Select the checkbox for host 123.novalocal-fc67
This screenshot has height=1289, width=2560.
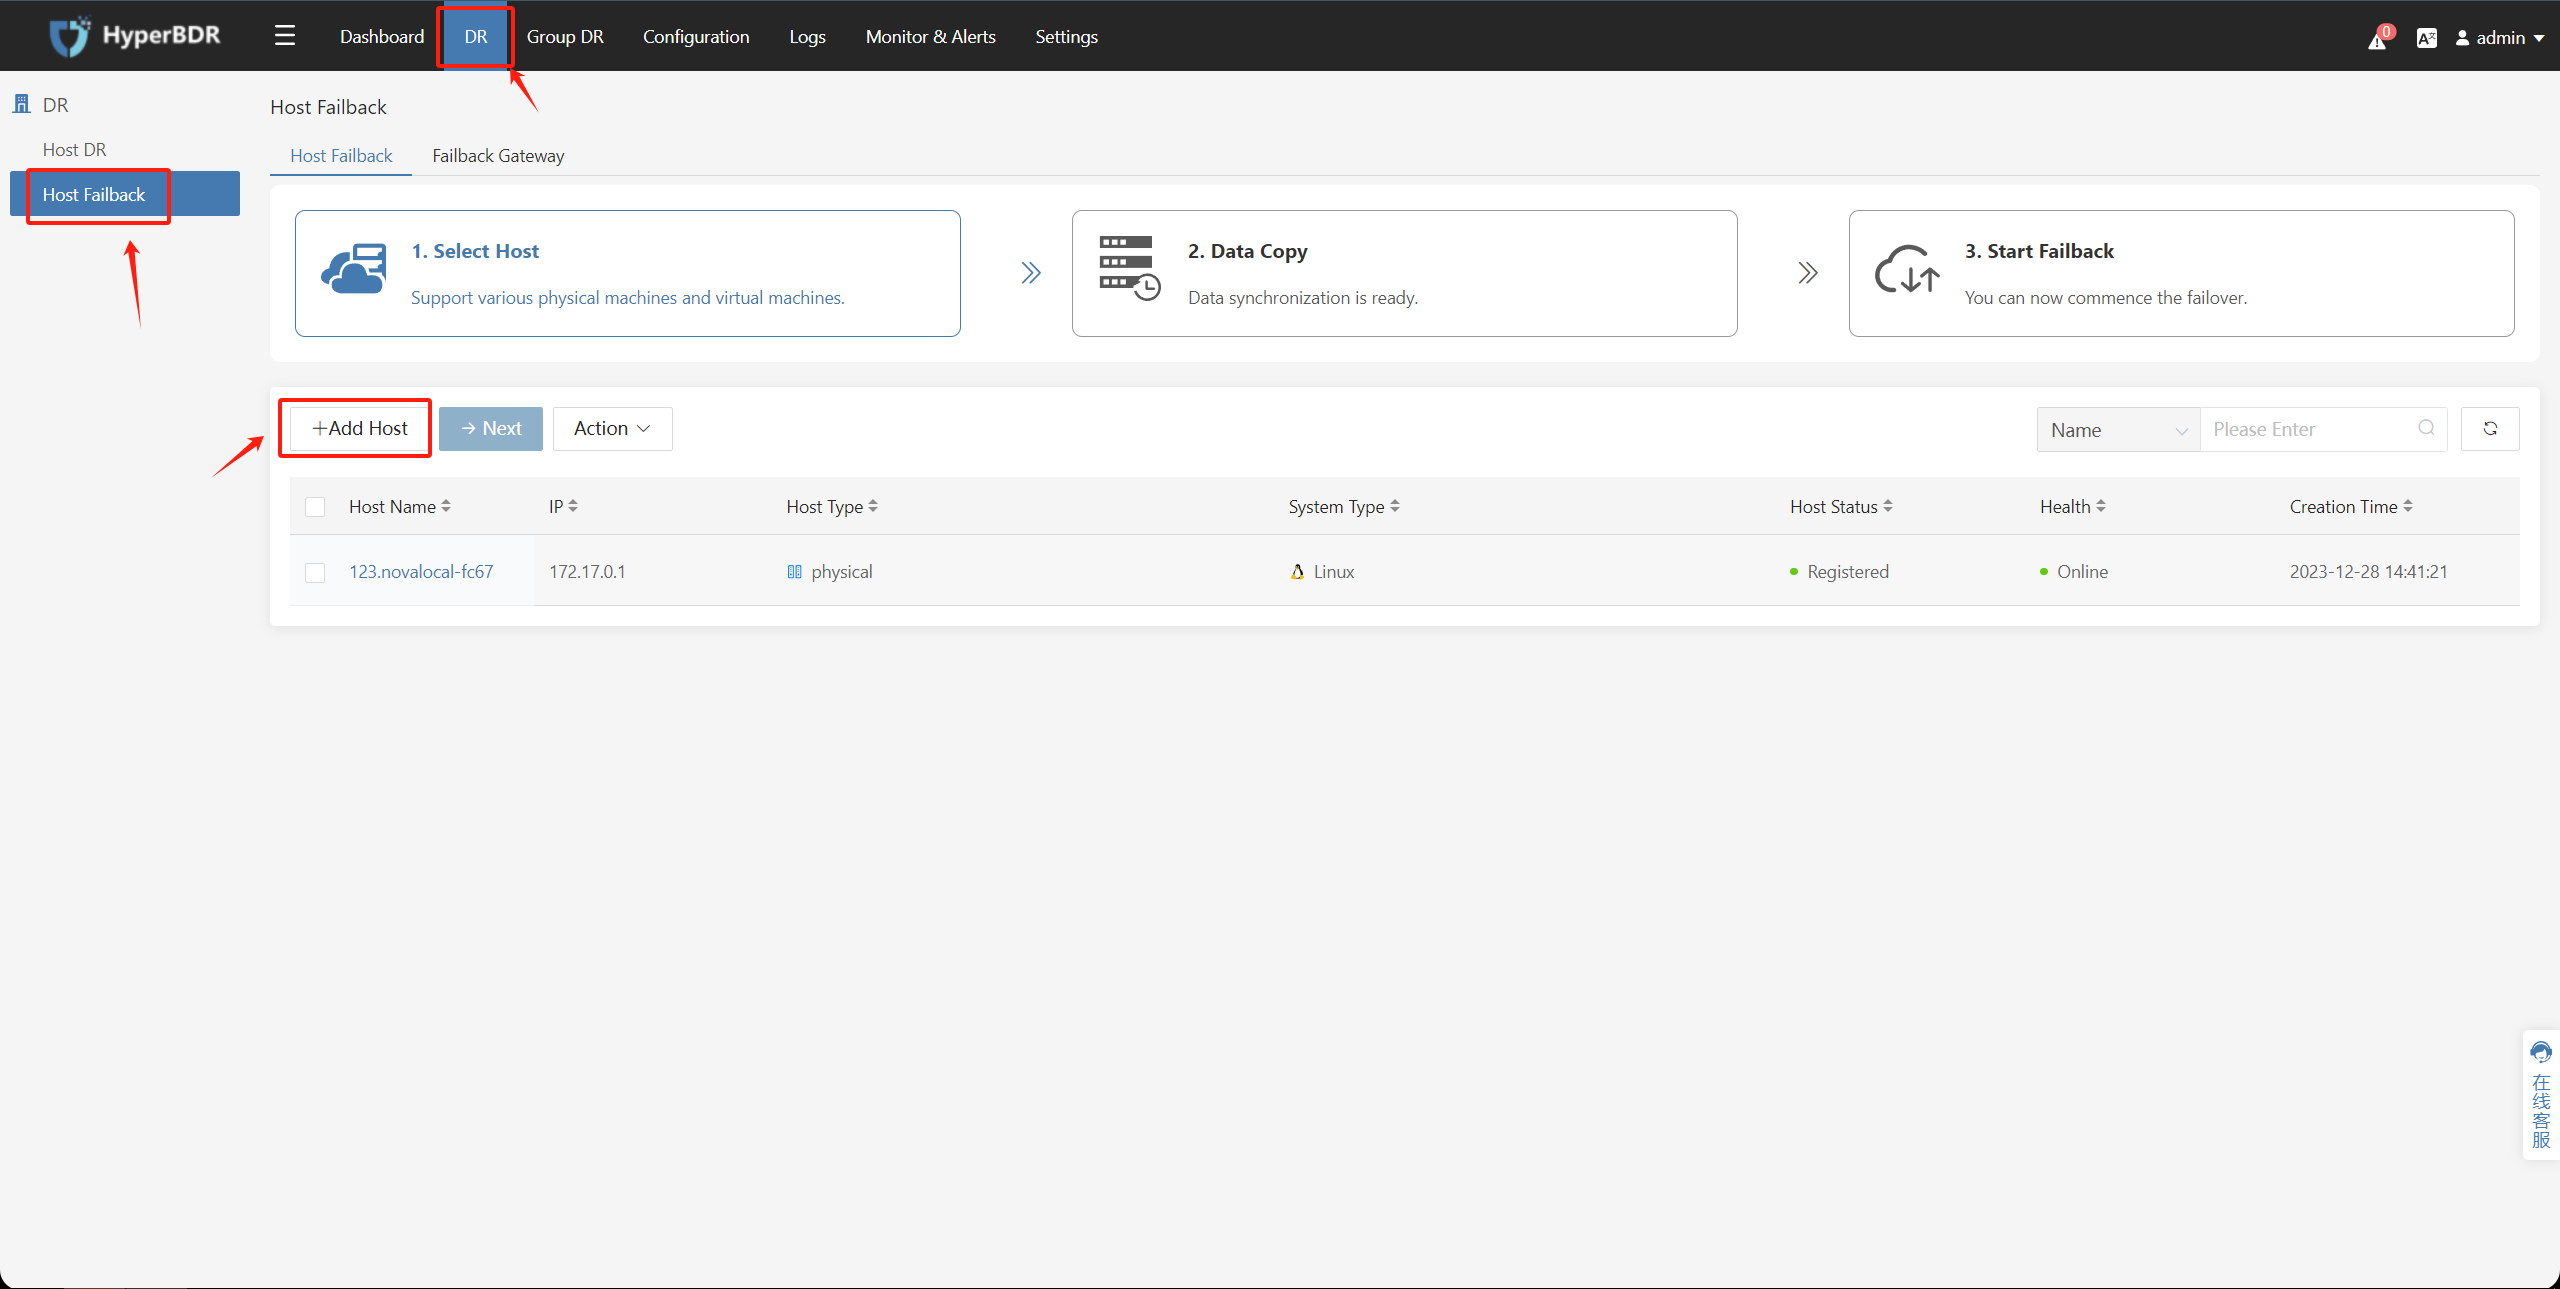click(315, 572)
